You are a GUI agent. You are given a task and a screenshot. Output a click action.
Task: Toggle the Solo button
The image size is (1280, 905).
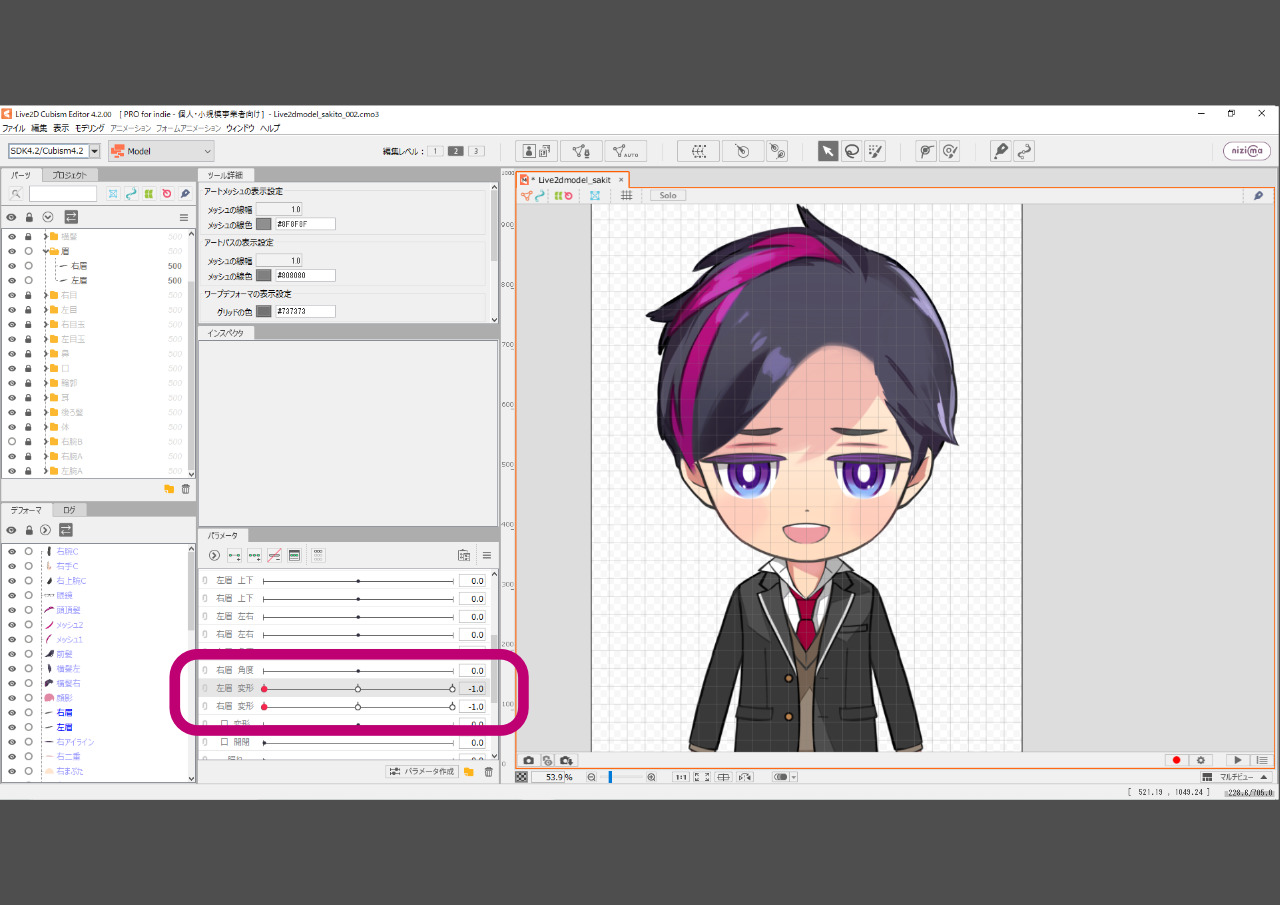point(668,195)
